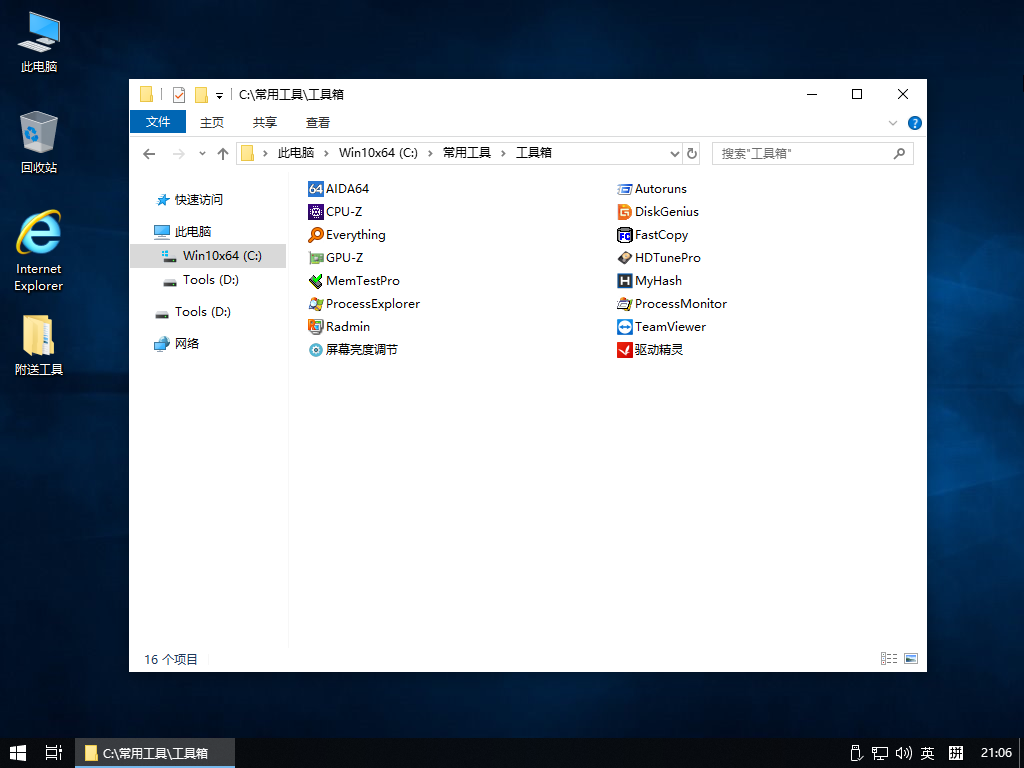
Task: Open the address bar history dropdown
Action: [x=675, y=153]
